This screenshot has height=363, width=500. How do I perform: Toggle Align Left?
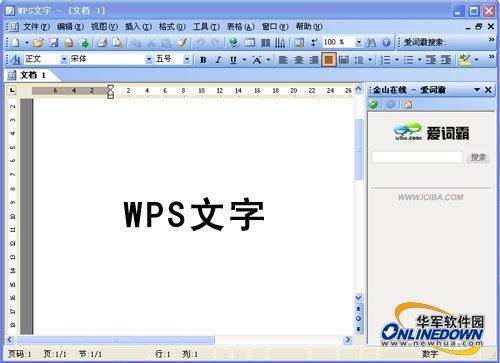point(283,60)
